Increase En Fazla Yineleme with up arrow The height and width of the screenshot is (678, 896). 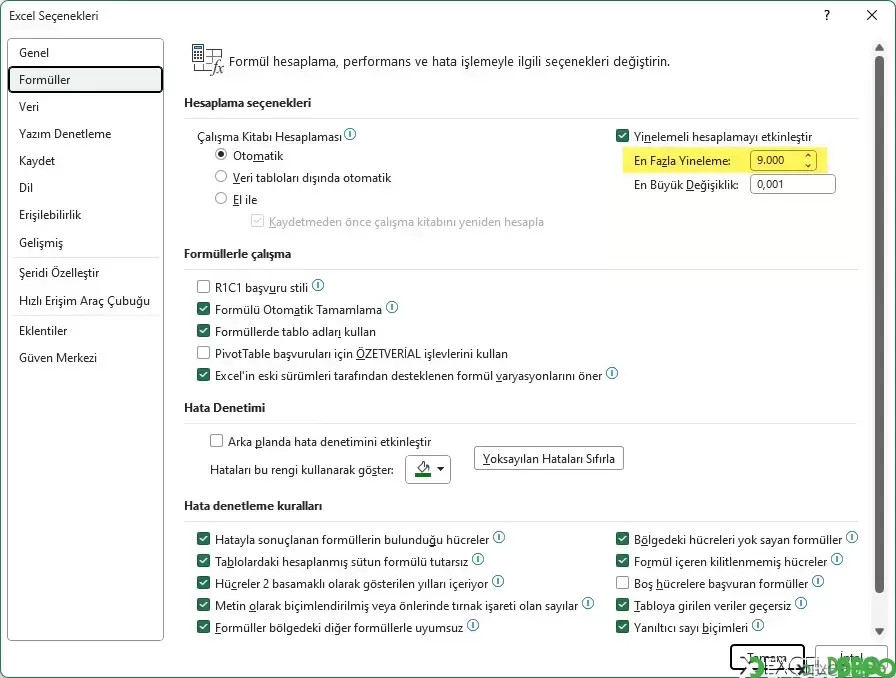808,155
